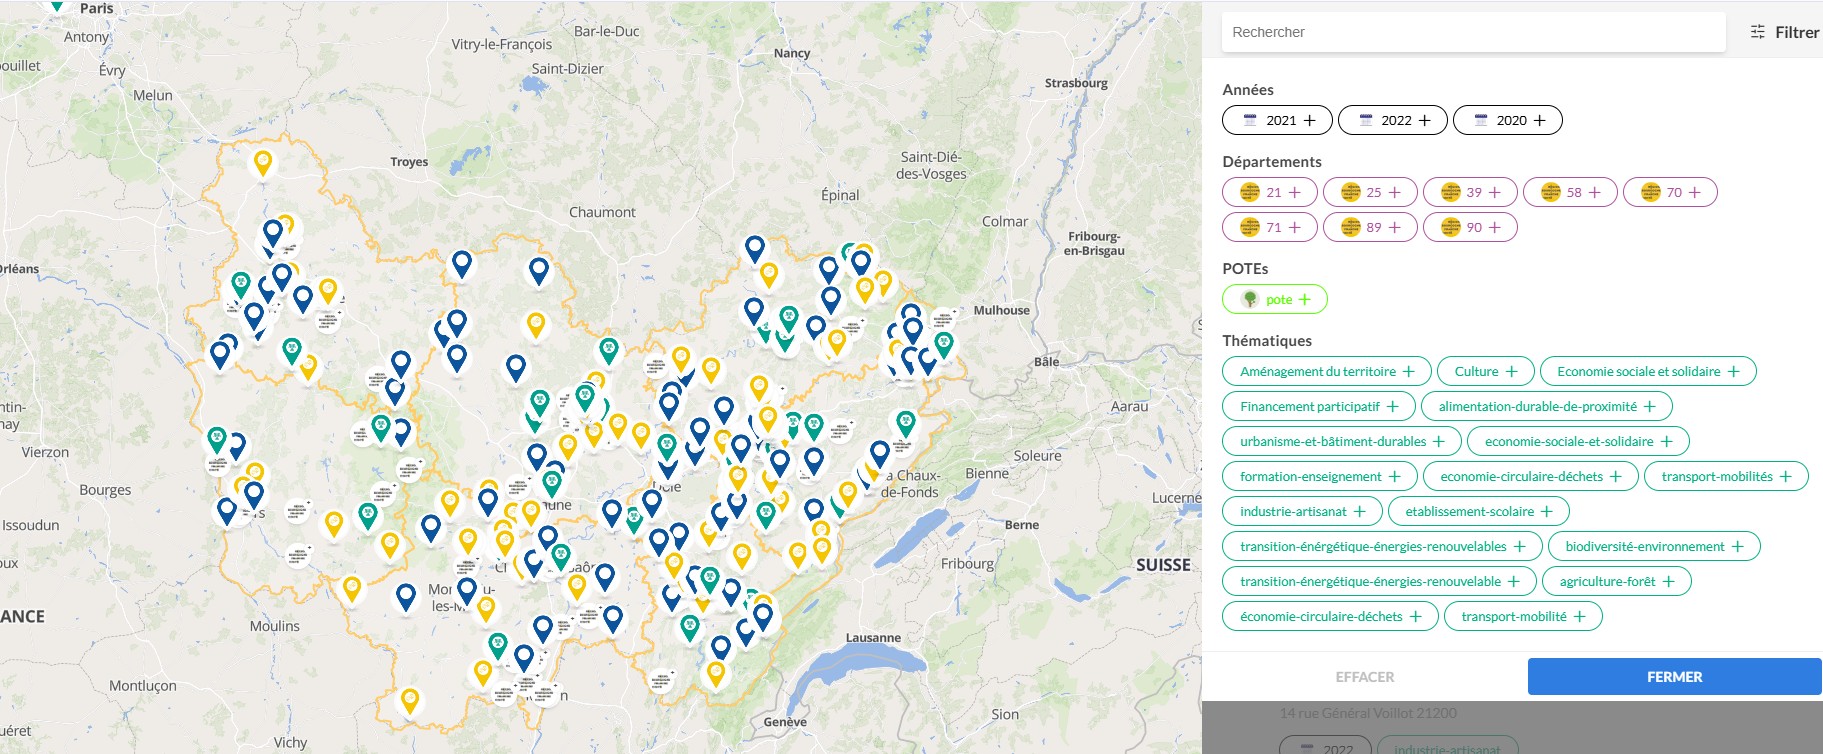Click the calendar icon in the 2021 chip
The width and height of the screenshot is (1823, 754).
coord(1250,120)
